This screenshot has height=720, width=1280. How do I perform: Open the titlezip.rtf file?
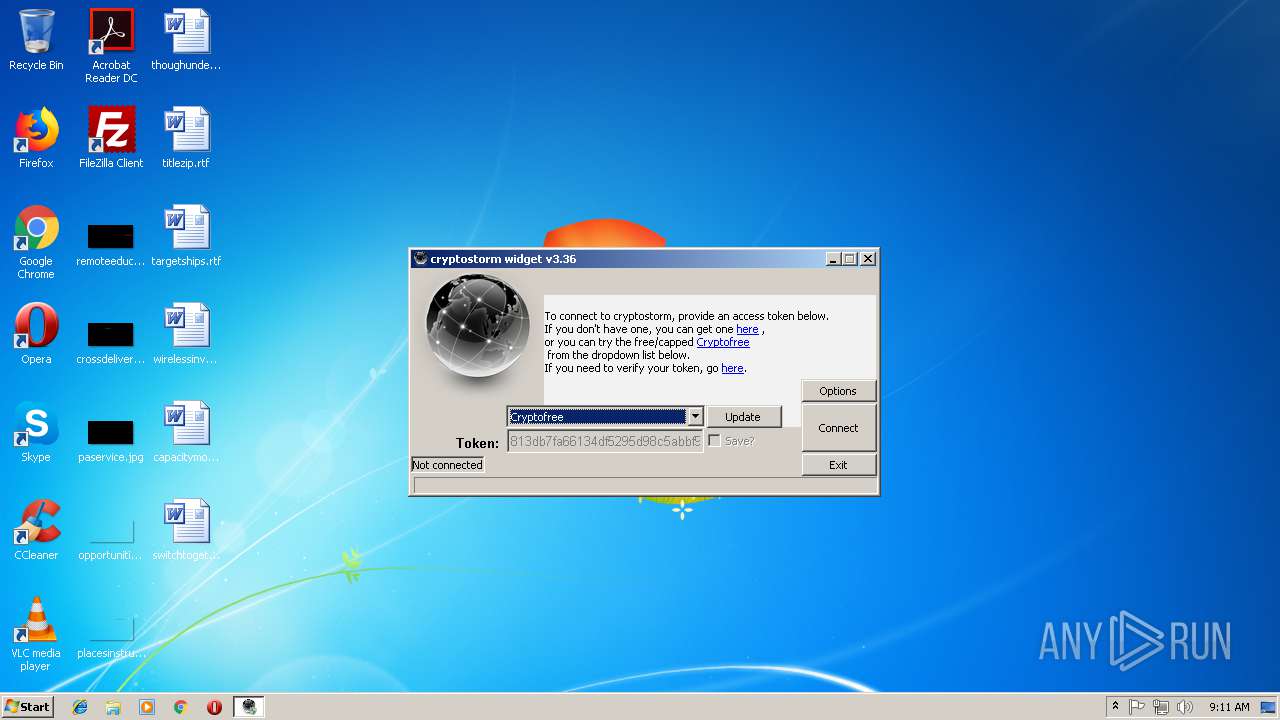click(186, 138)
